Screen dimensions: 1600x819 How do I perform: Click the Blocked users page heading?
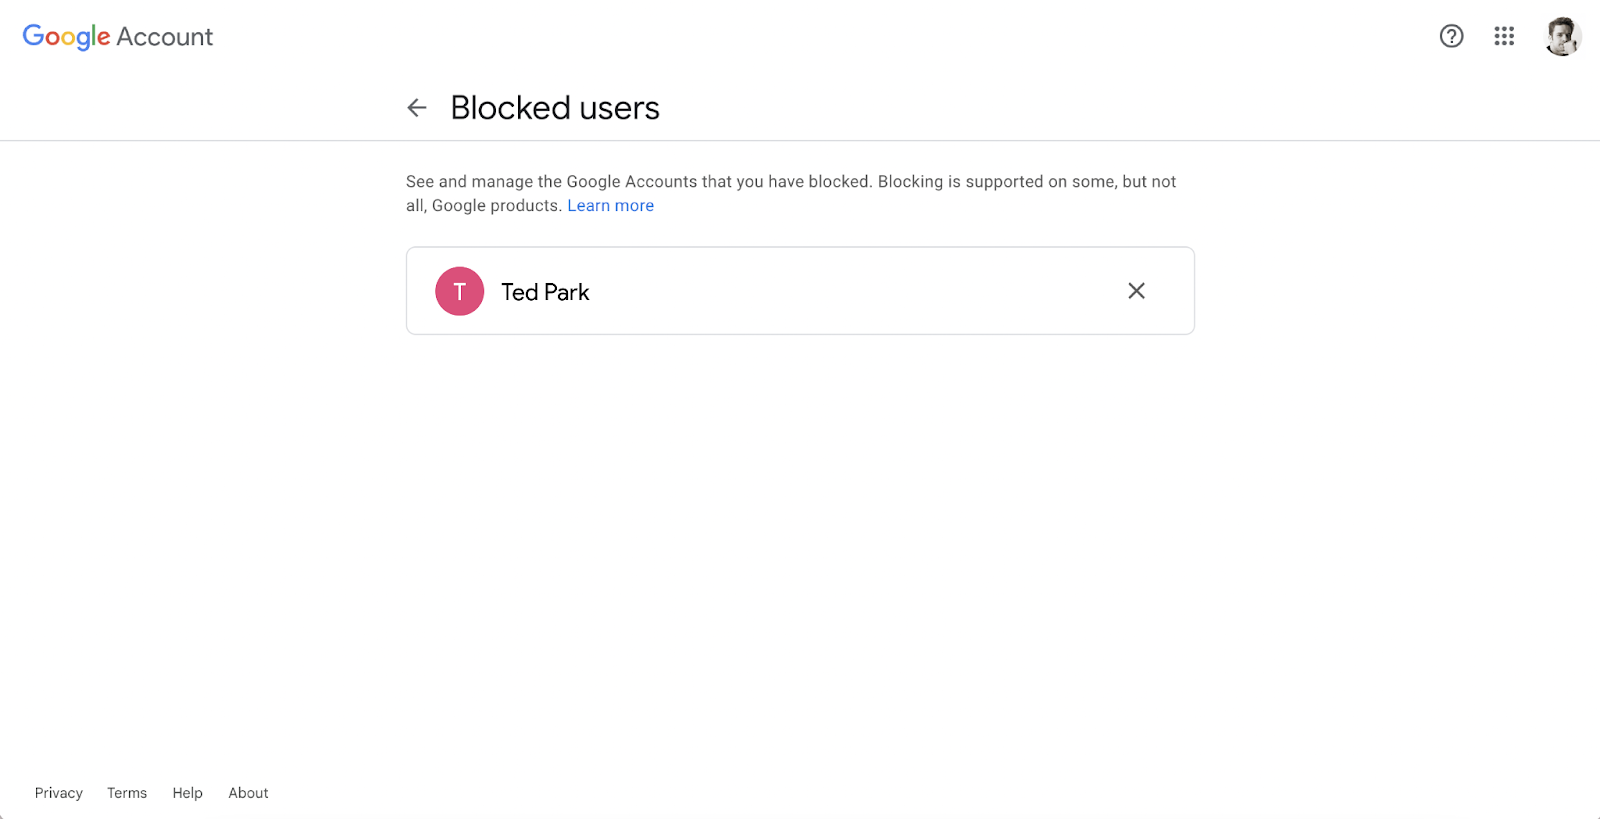click(x=555, y=108)
